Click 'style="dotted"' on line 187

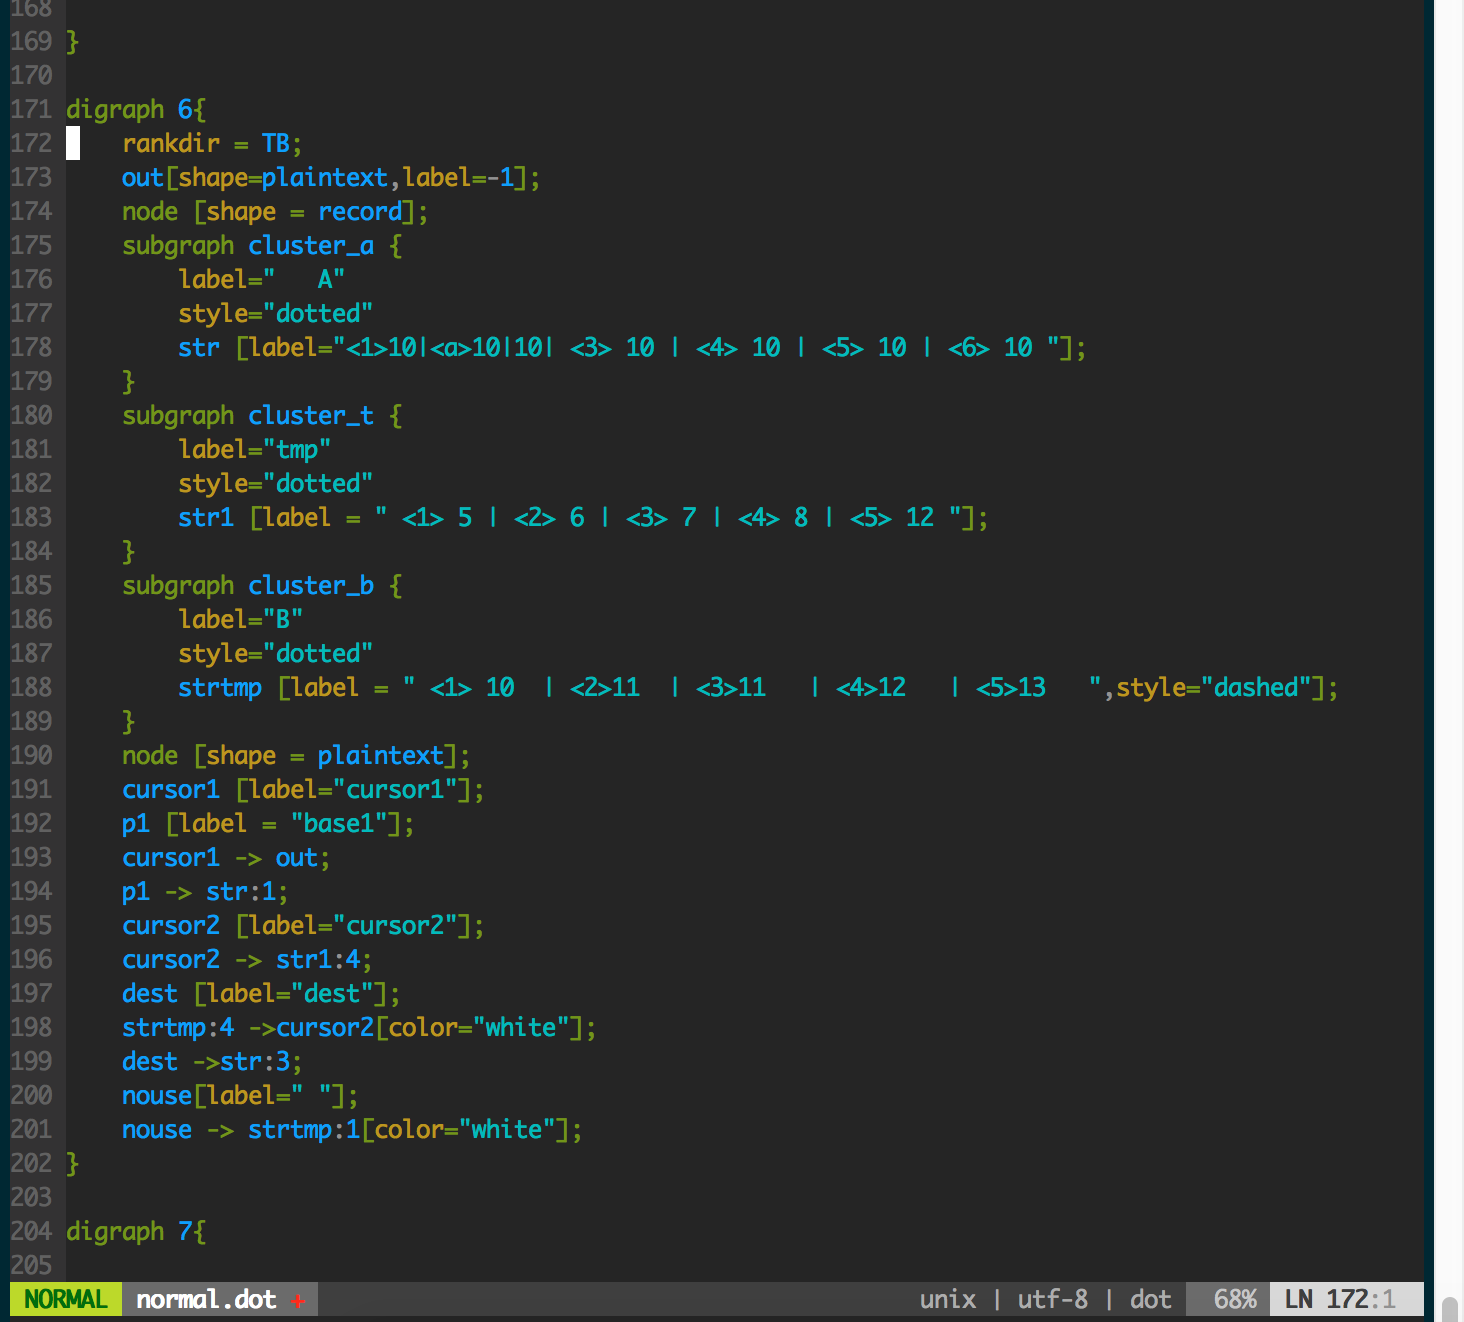pos(276,653)
